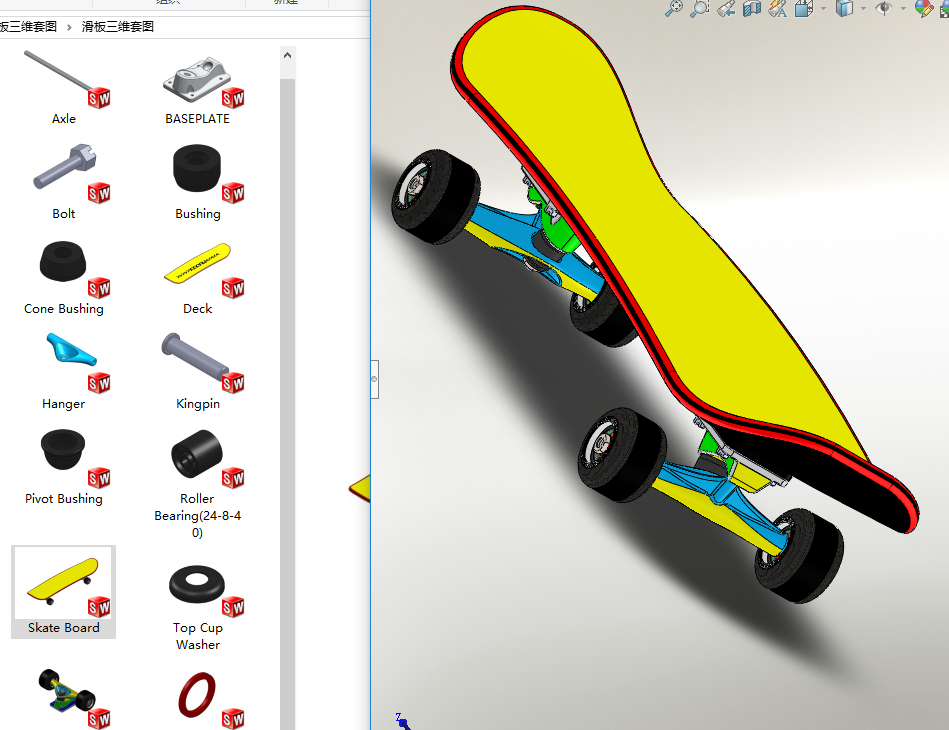Select the Bolt part file
The height and width of the screenshot is (730, 949).
pos(64,182)
